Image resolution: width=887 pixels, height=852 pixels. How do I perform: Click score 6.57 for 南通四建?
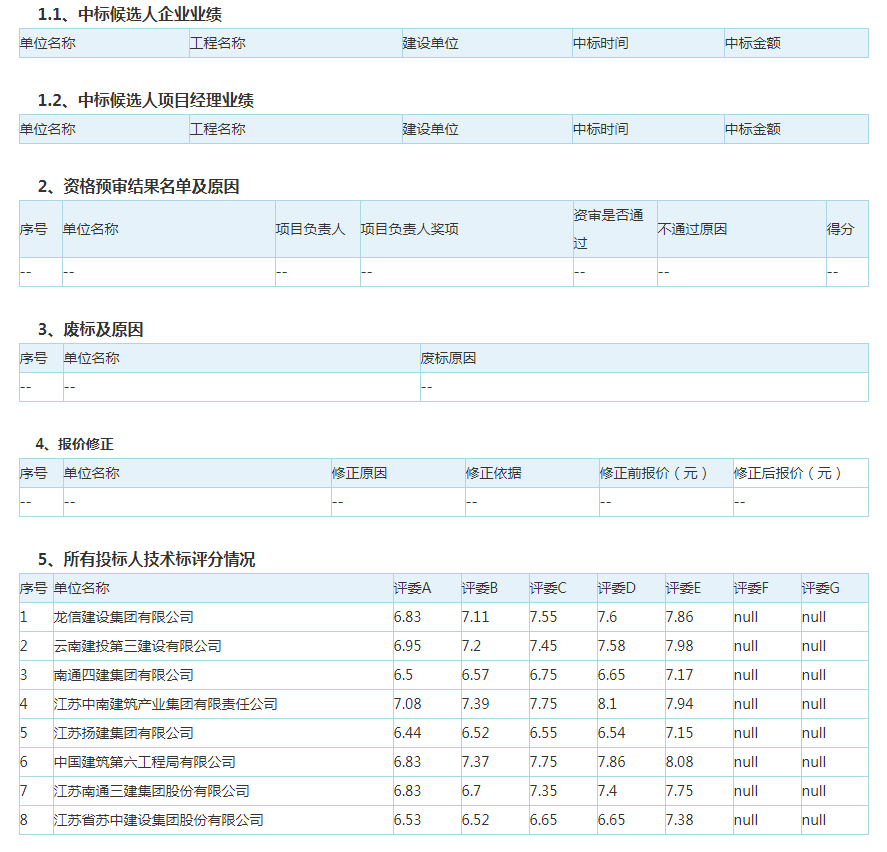point(475,675)
